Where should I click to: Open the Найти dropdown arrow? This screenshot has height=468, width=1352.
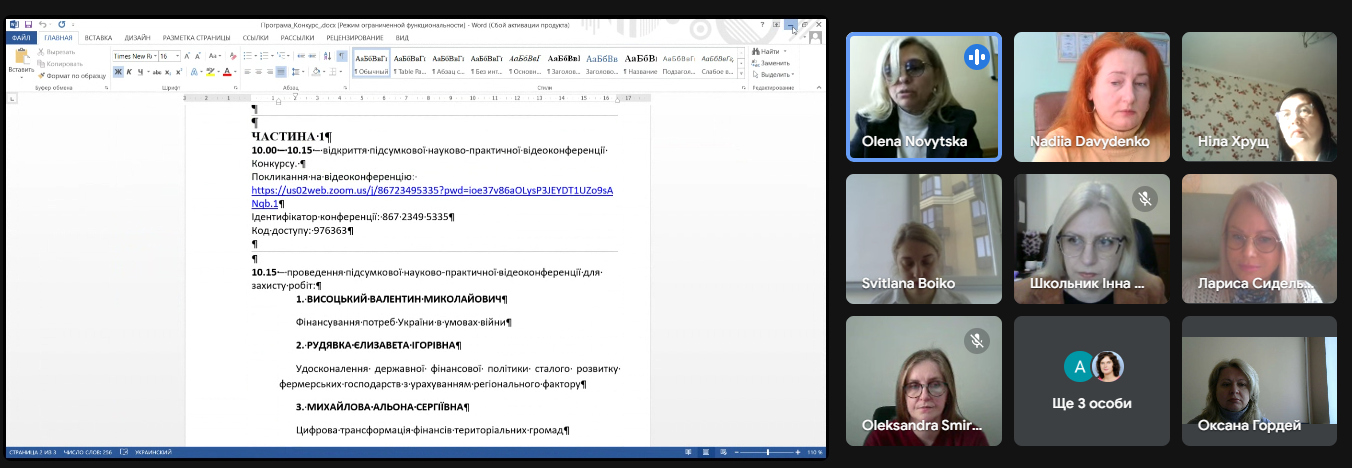785,51
